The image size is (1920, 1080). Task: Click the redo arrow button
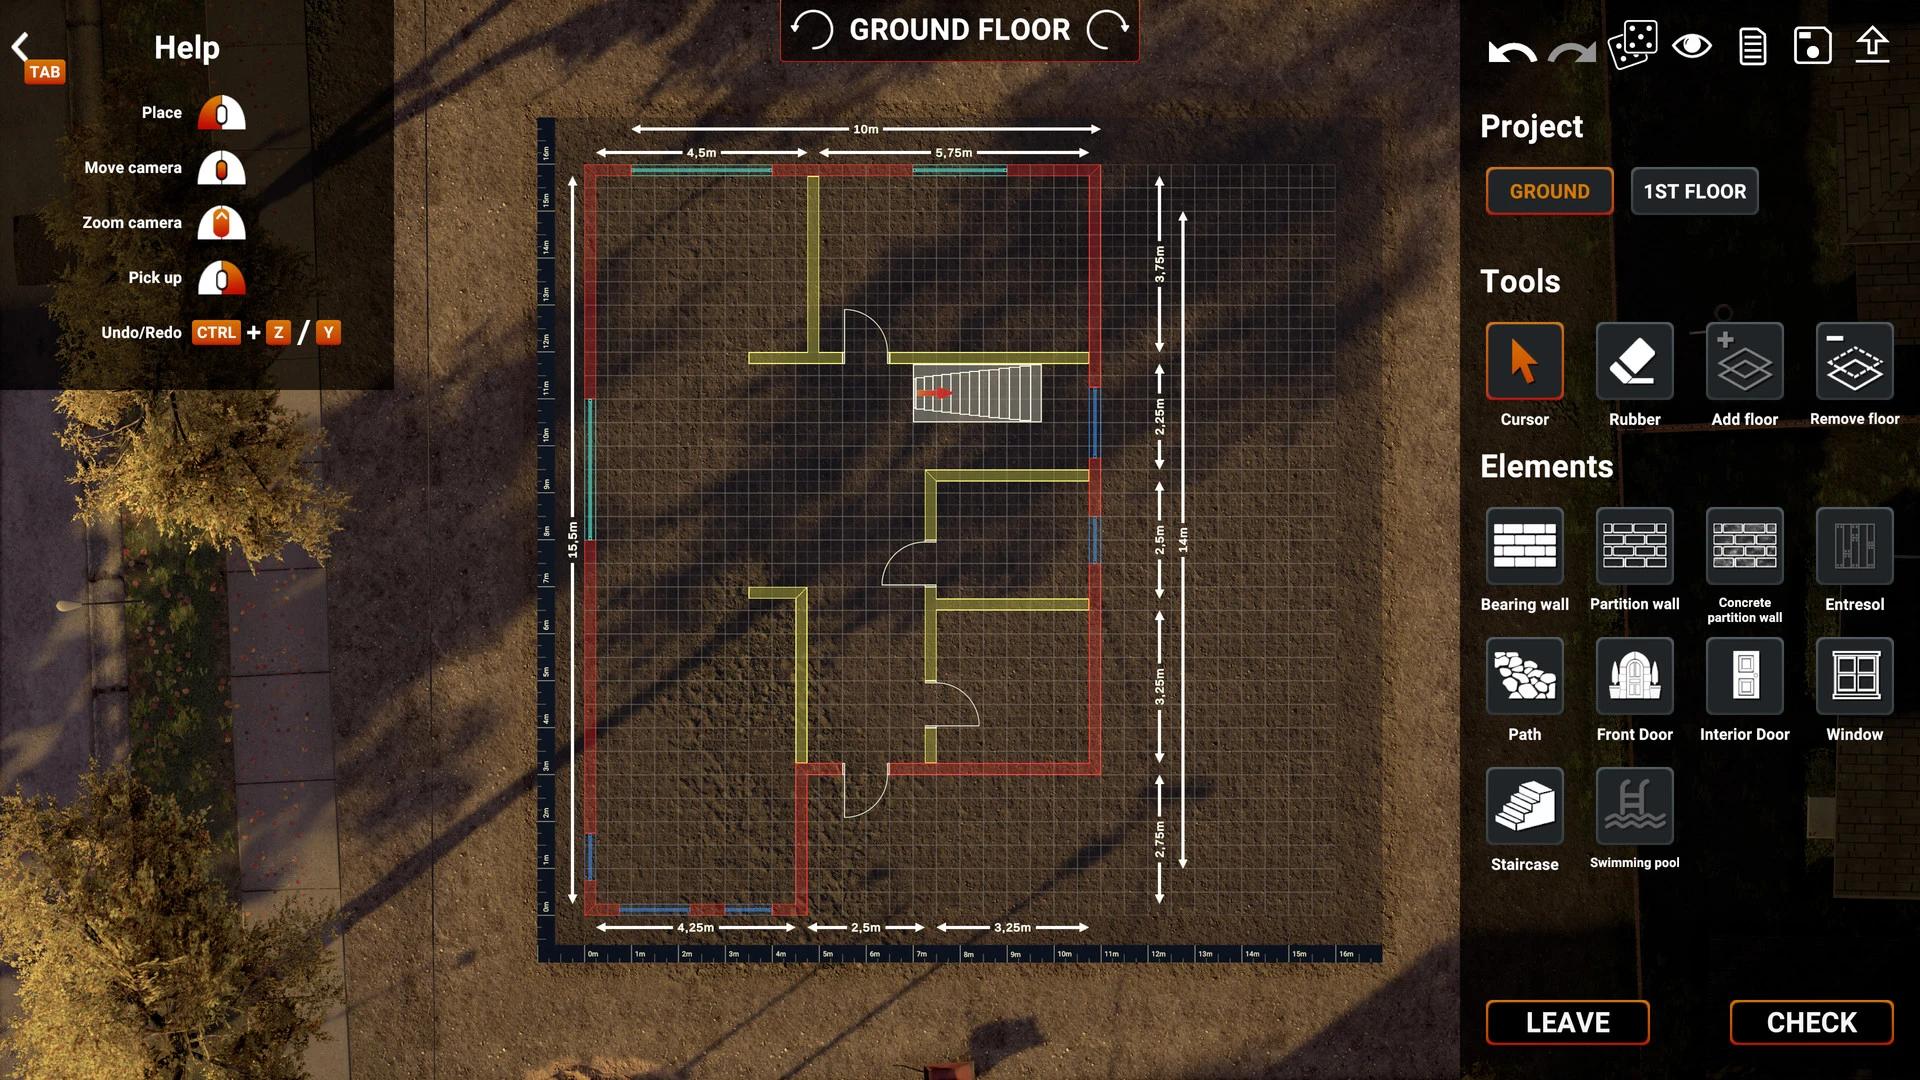click(x=1571, y=47)
